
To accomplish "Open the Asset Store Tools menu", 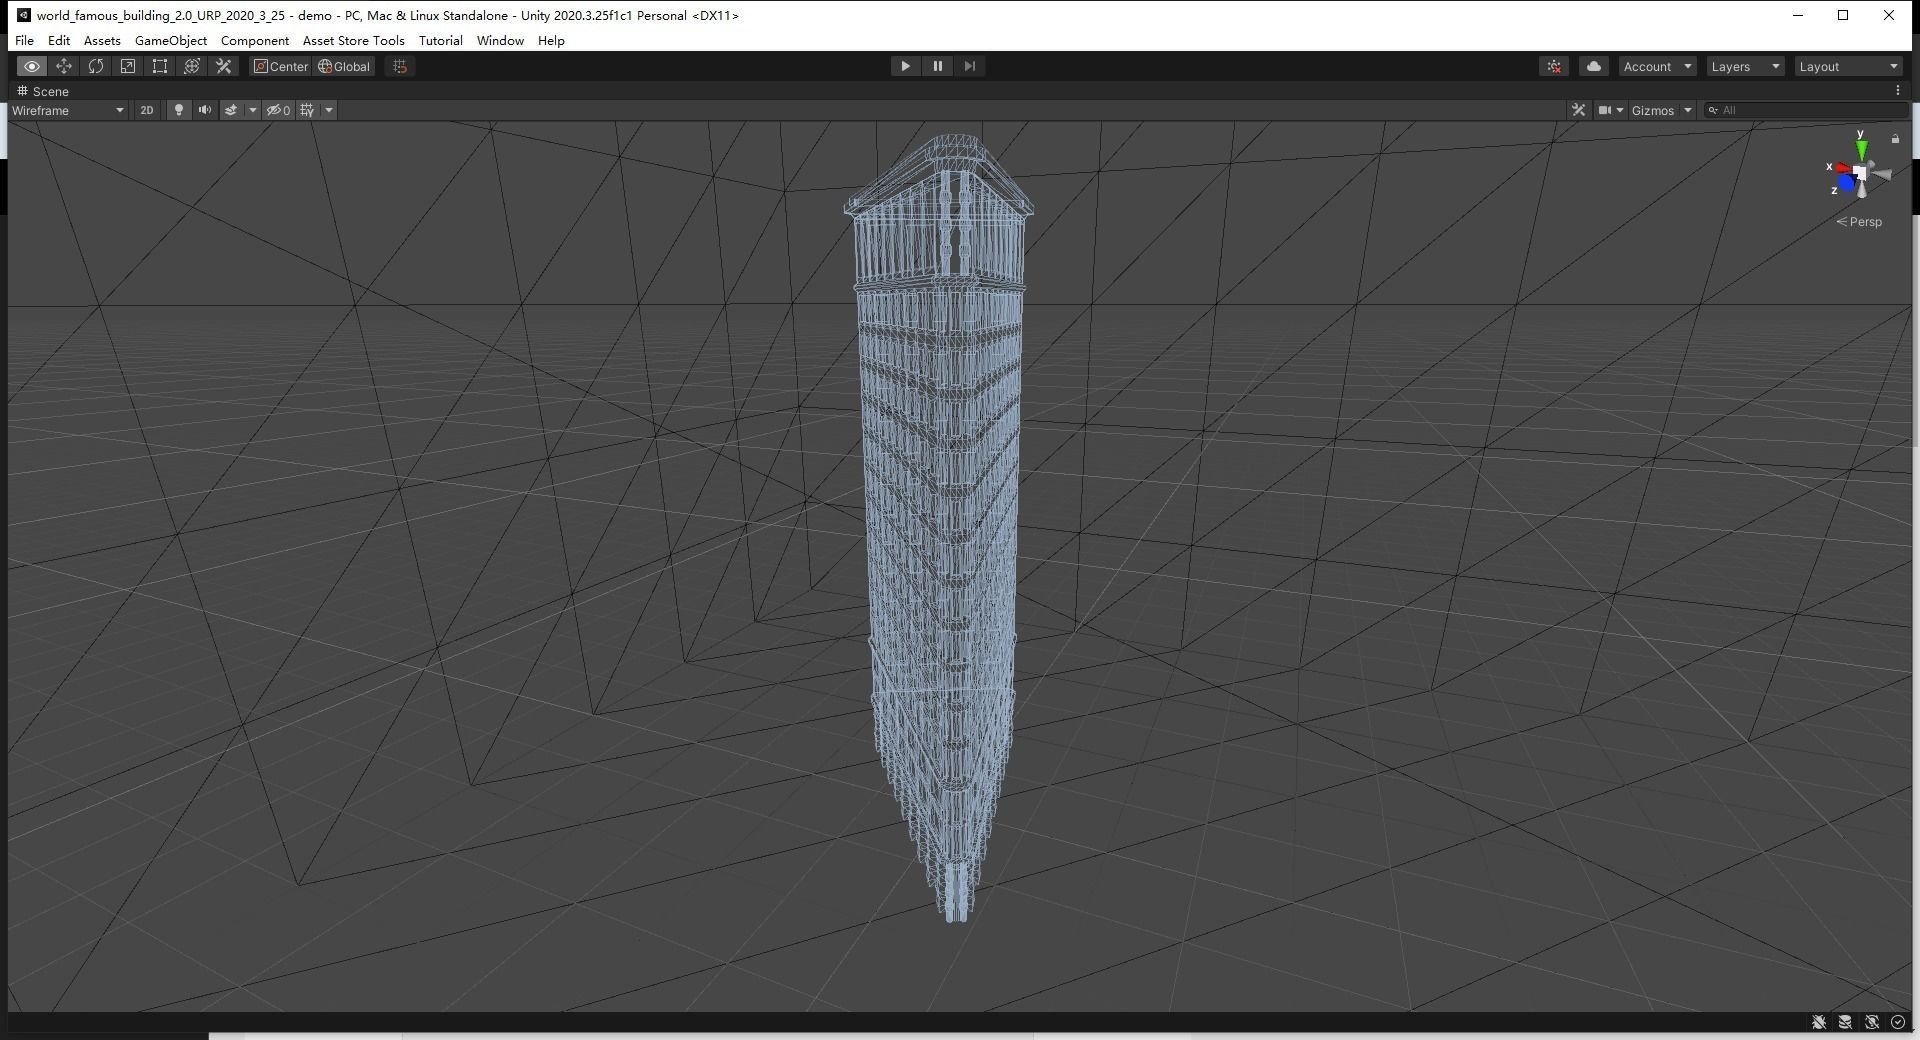I will (354, 40).
